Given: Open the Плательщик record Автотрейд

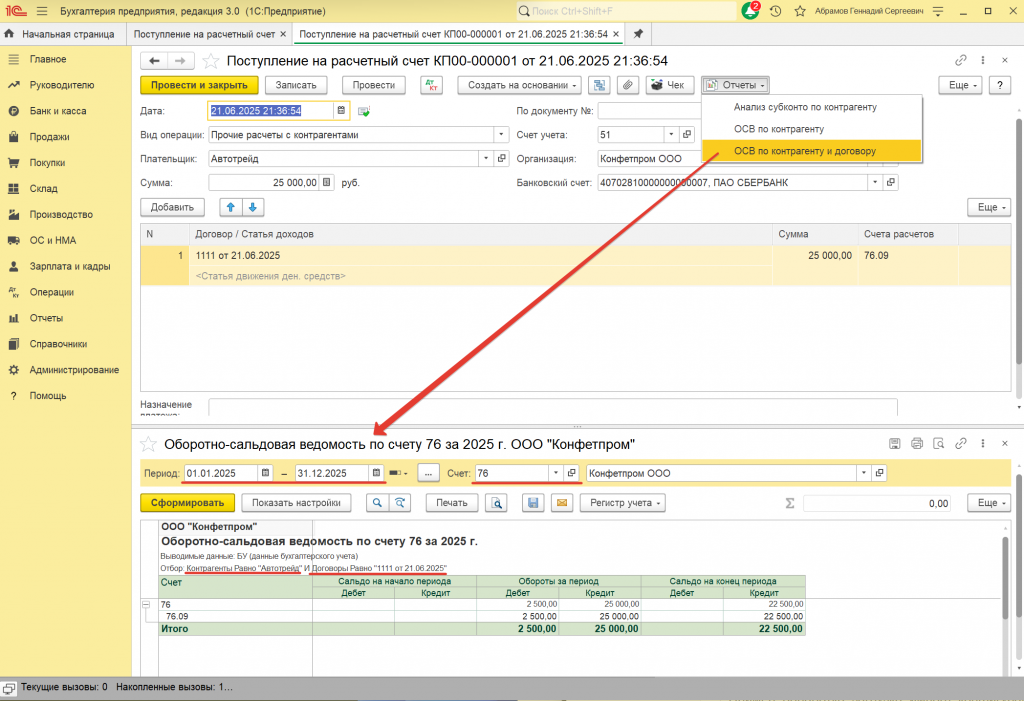Looking at the screenshot, I should [x=502, y=159].
